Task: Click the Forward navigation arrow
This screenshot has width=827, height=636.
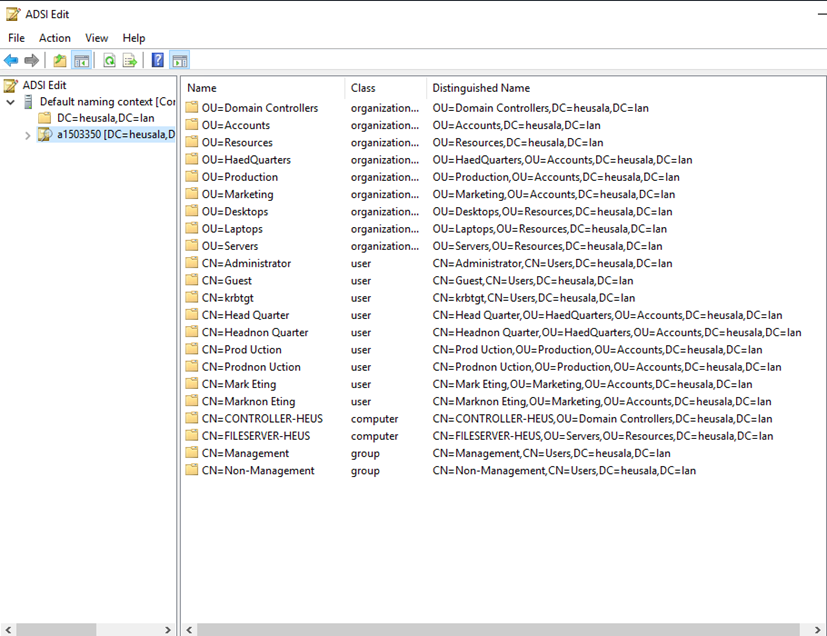Action: [32, 59]
